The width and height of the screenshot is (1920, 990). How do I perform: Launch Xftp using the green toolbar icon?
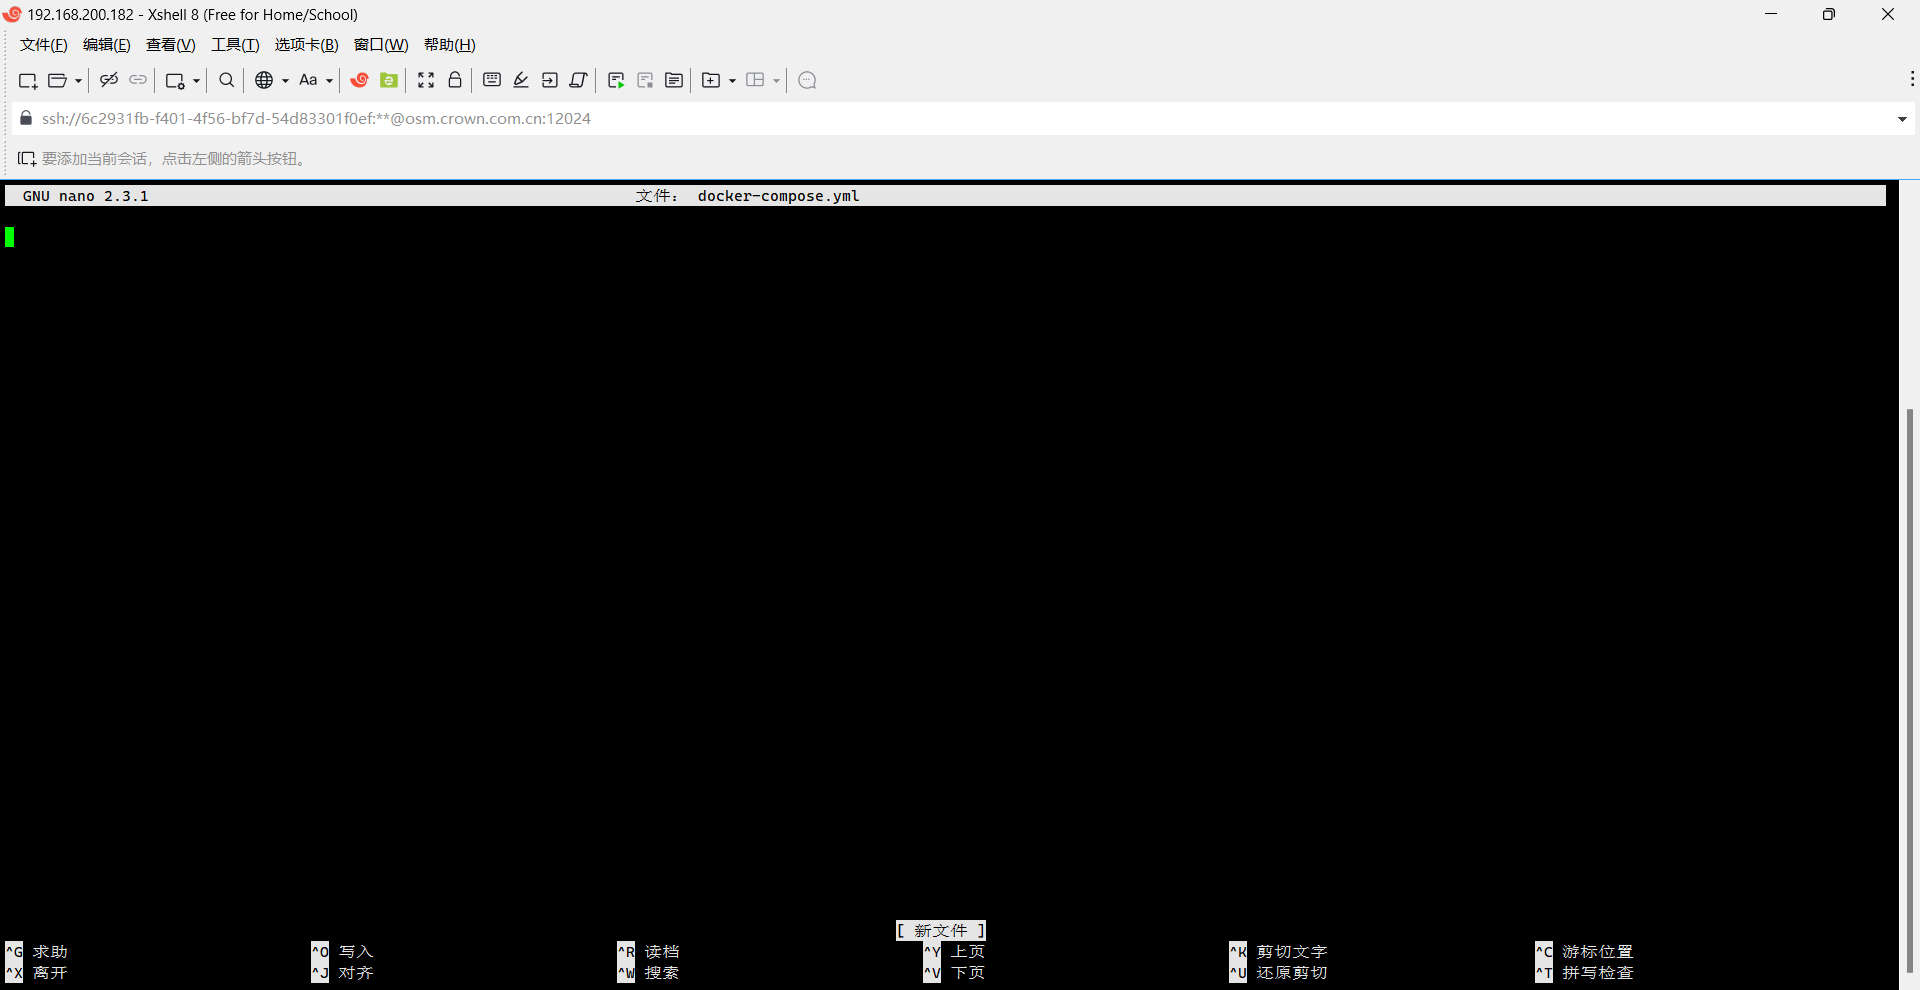click(x=388, y=80)
